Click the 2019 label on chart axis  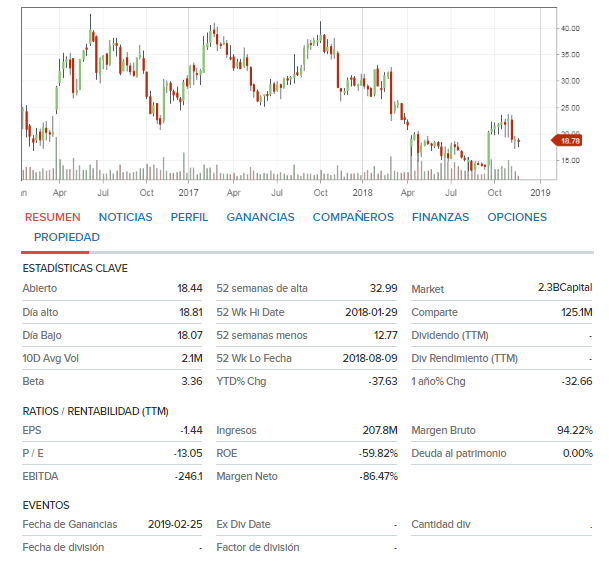pyautogui.click(x=540, y=193)
